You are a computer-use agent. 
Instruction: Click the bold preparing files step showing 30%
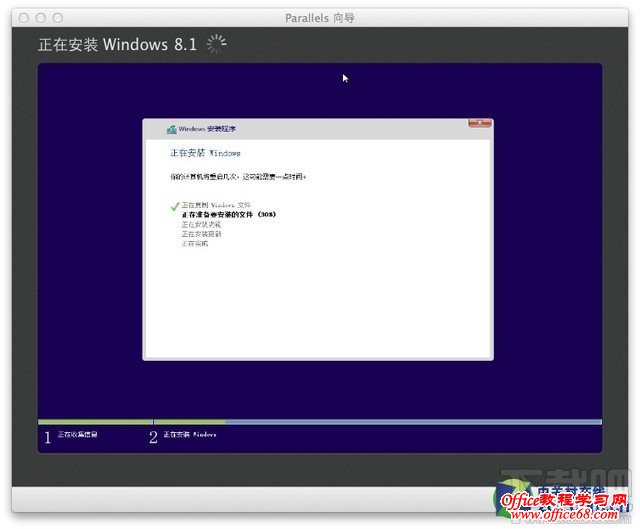(229, 215)
